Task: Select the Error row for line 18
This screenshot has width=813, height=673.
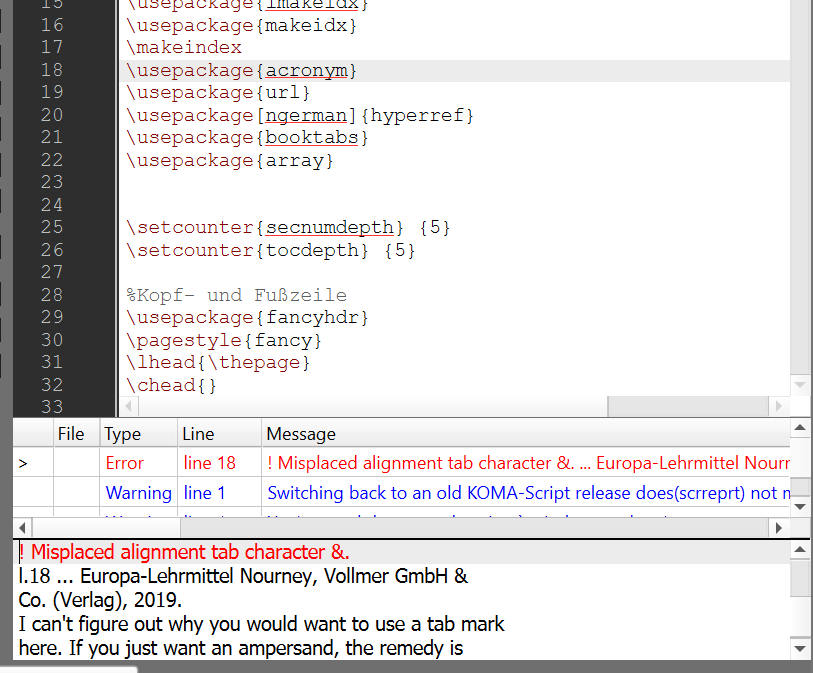Action: 400,463
